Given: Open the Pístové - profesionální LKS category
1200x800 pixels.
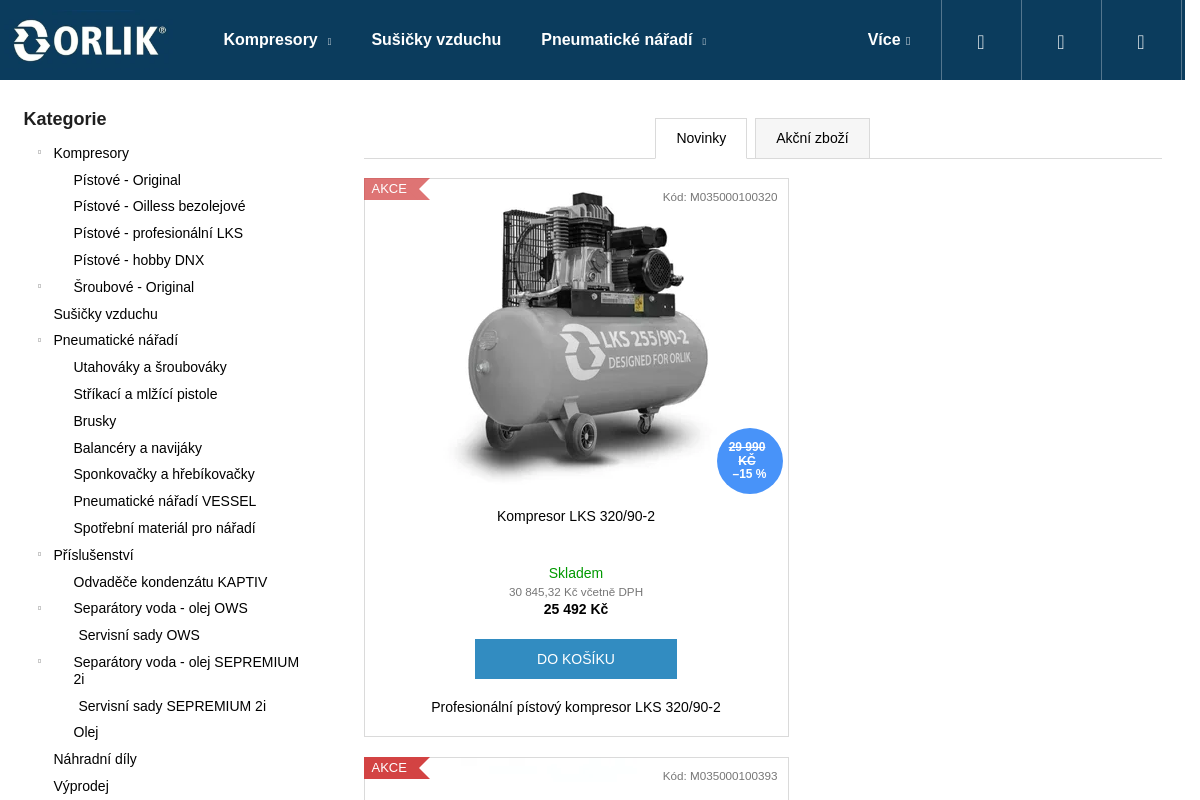Looking at the screenshot, I should point(158,233).
